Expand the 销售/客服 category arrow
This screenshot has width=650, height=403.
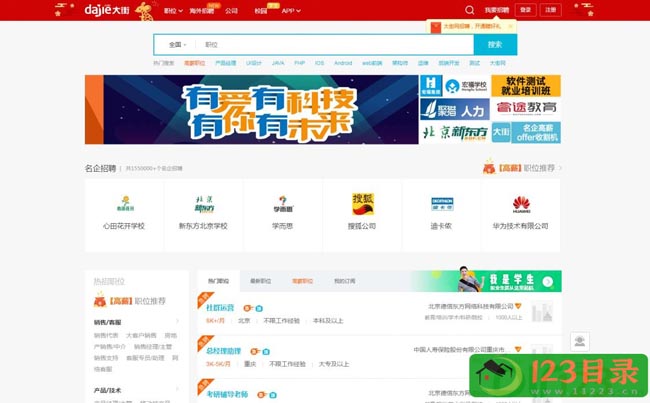coord(177,322)
